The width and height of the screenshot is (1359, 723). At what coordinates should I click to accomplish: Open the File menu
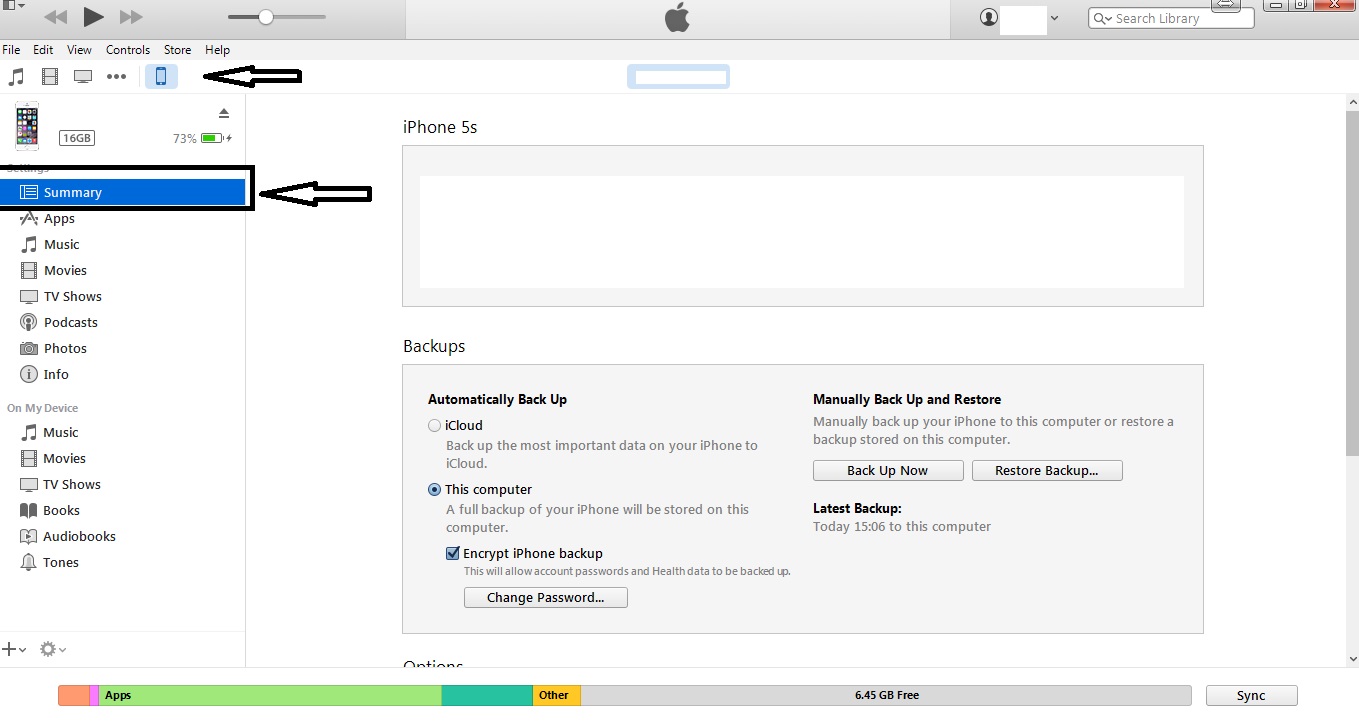(x=11, y=50)
